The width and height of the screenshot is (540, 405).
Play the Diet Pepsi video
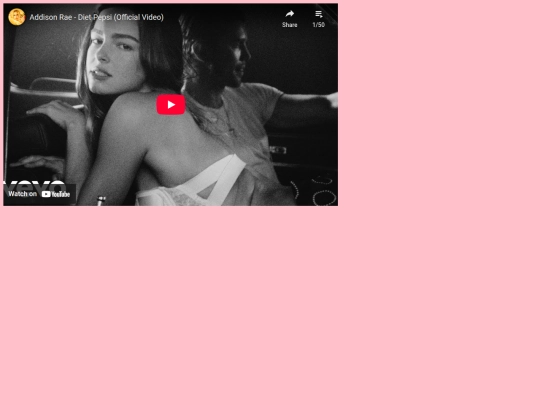click(171, 104)
